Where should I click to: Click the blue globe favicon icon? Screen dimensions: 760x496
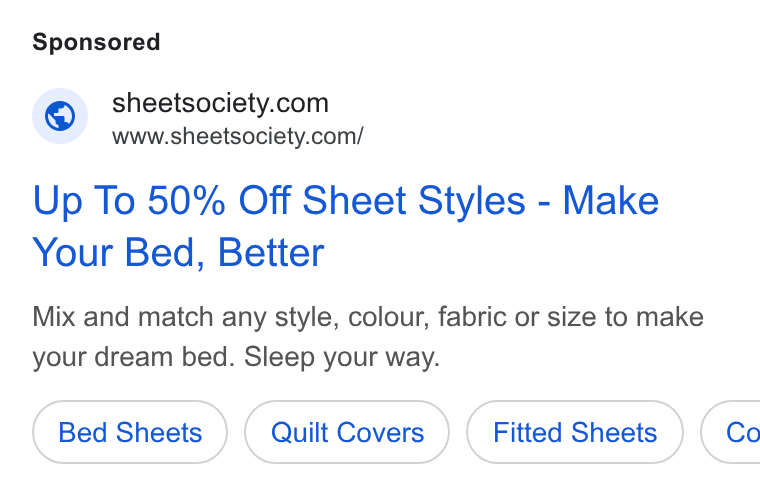tap(60, 116)
